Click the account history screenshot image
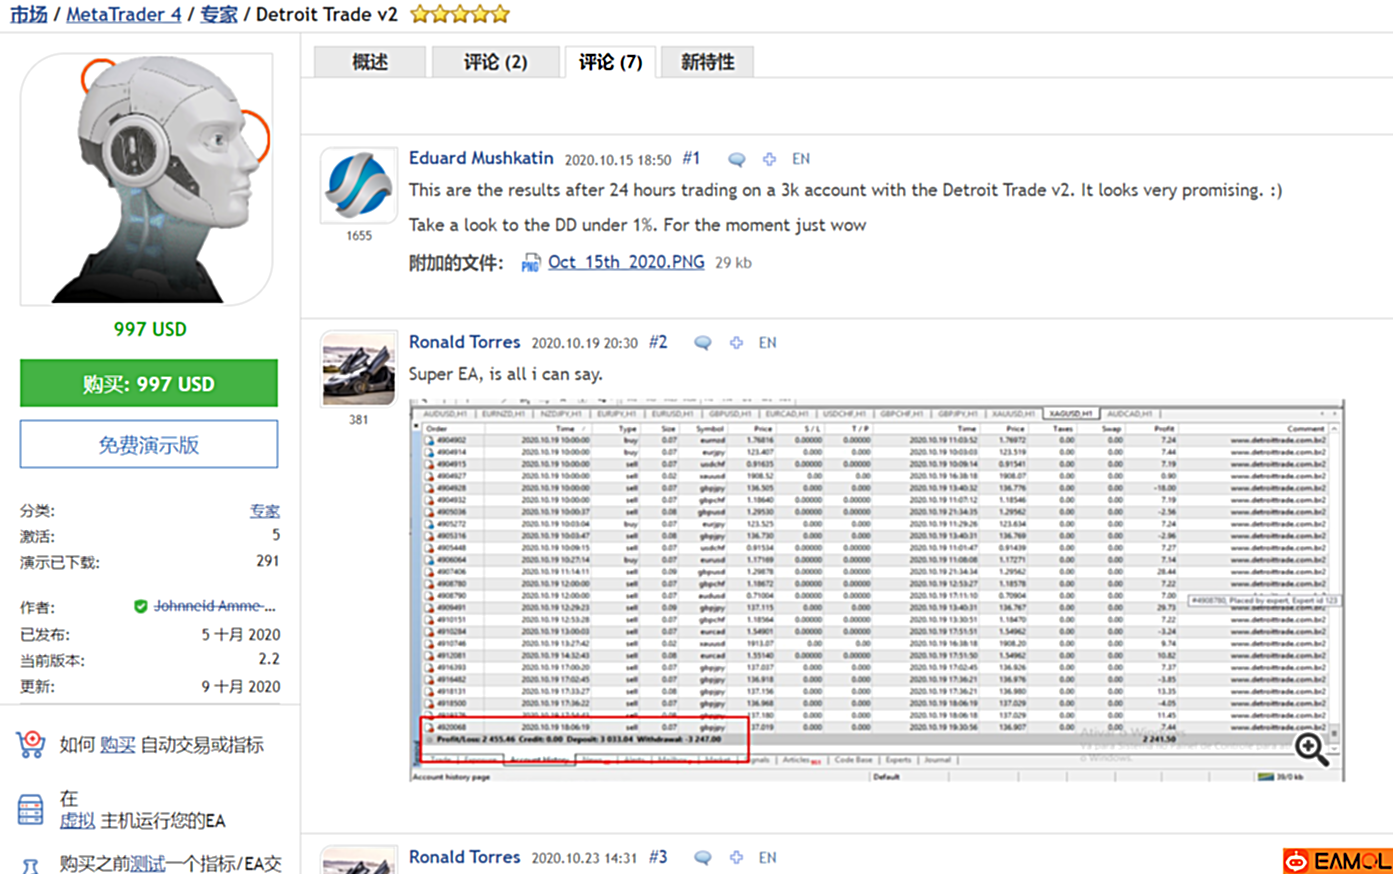Viewport: 1393px width, 874px height. click(x=877, y=590)
